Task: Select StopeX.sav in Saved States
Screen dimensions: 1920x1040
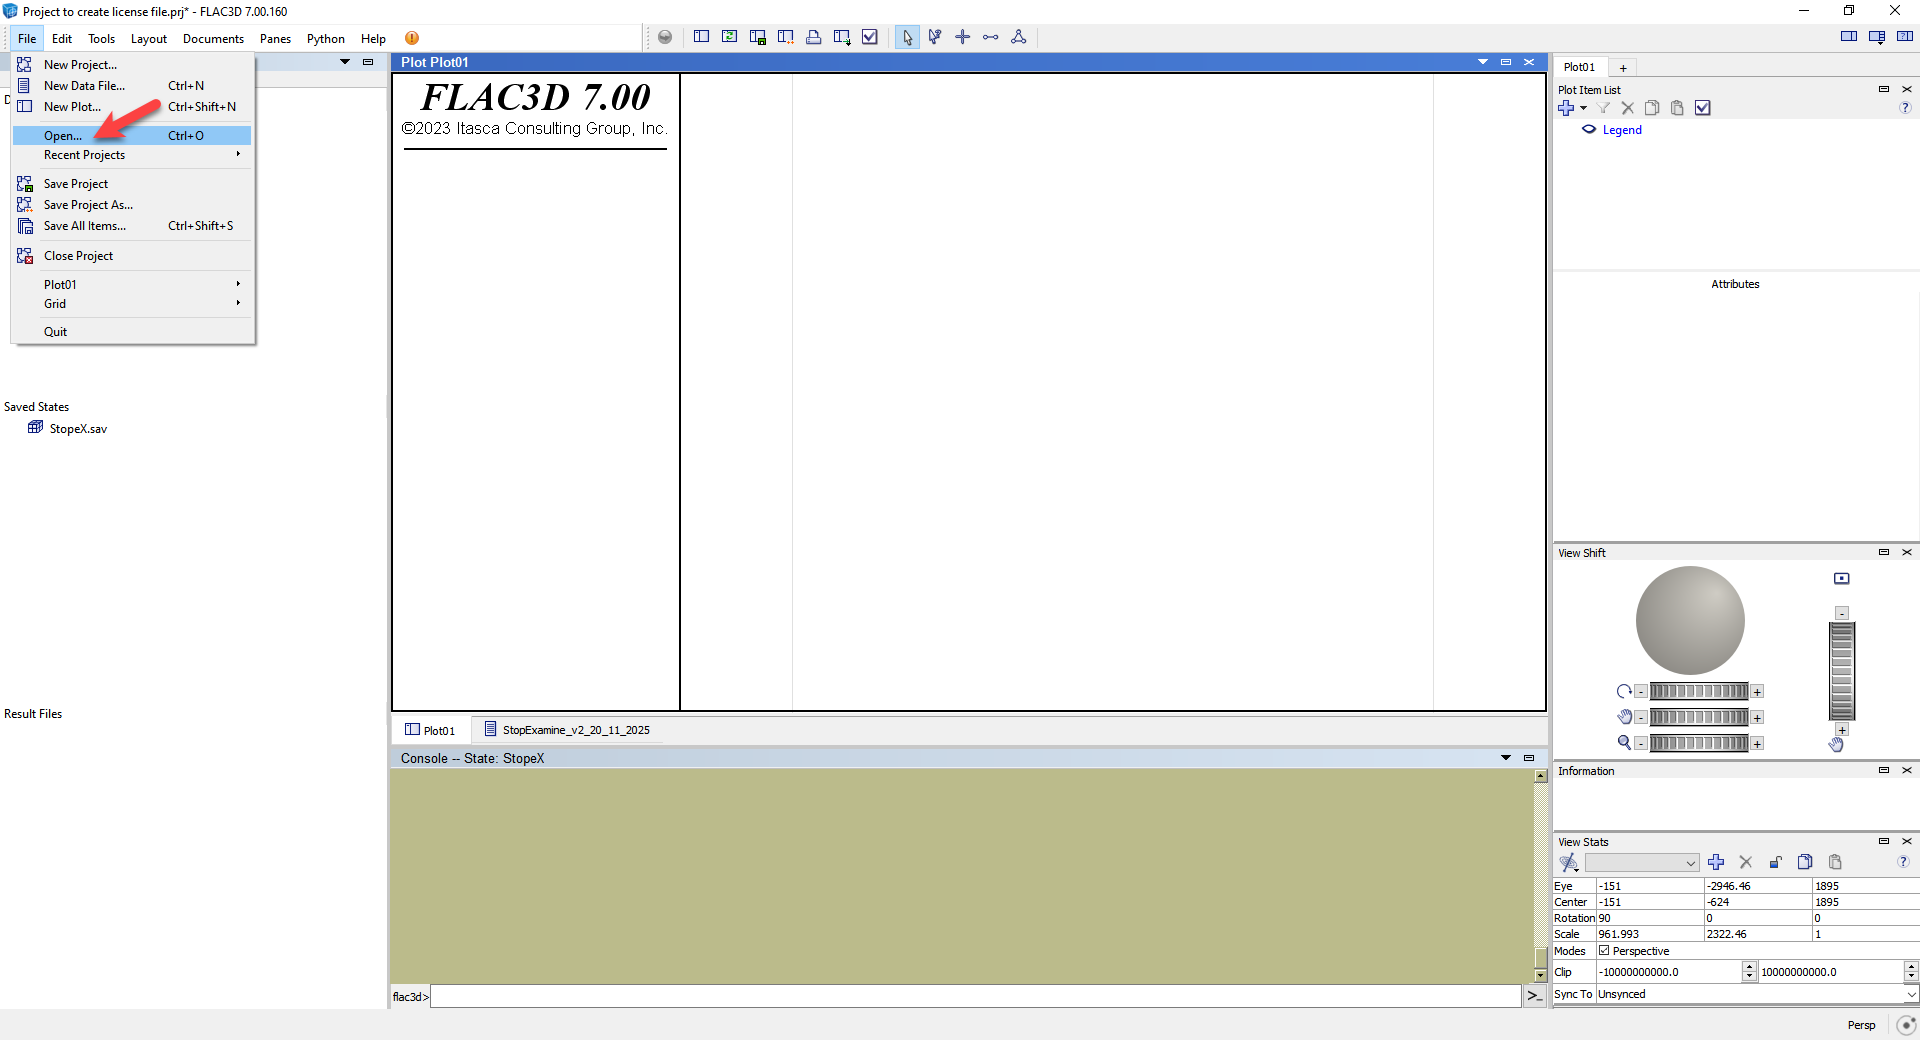Action: 68,429
